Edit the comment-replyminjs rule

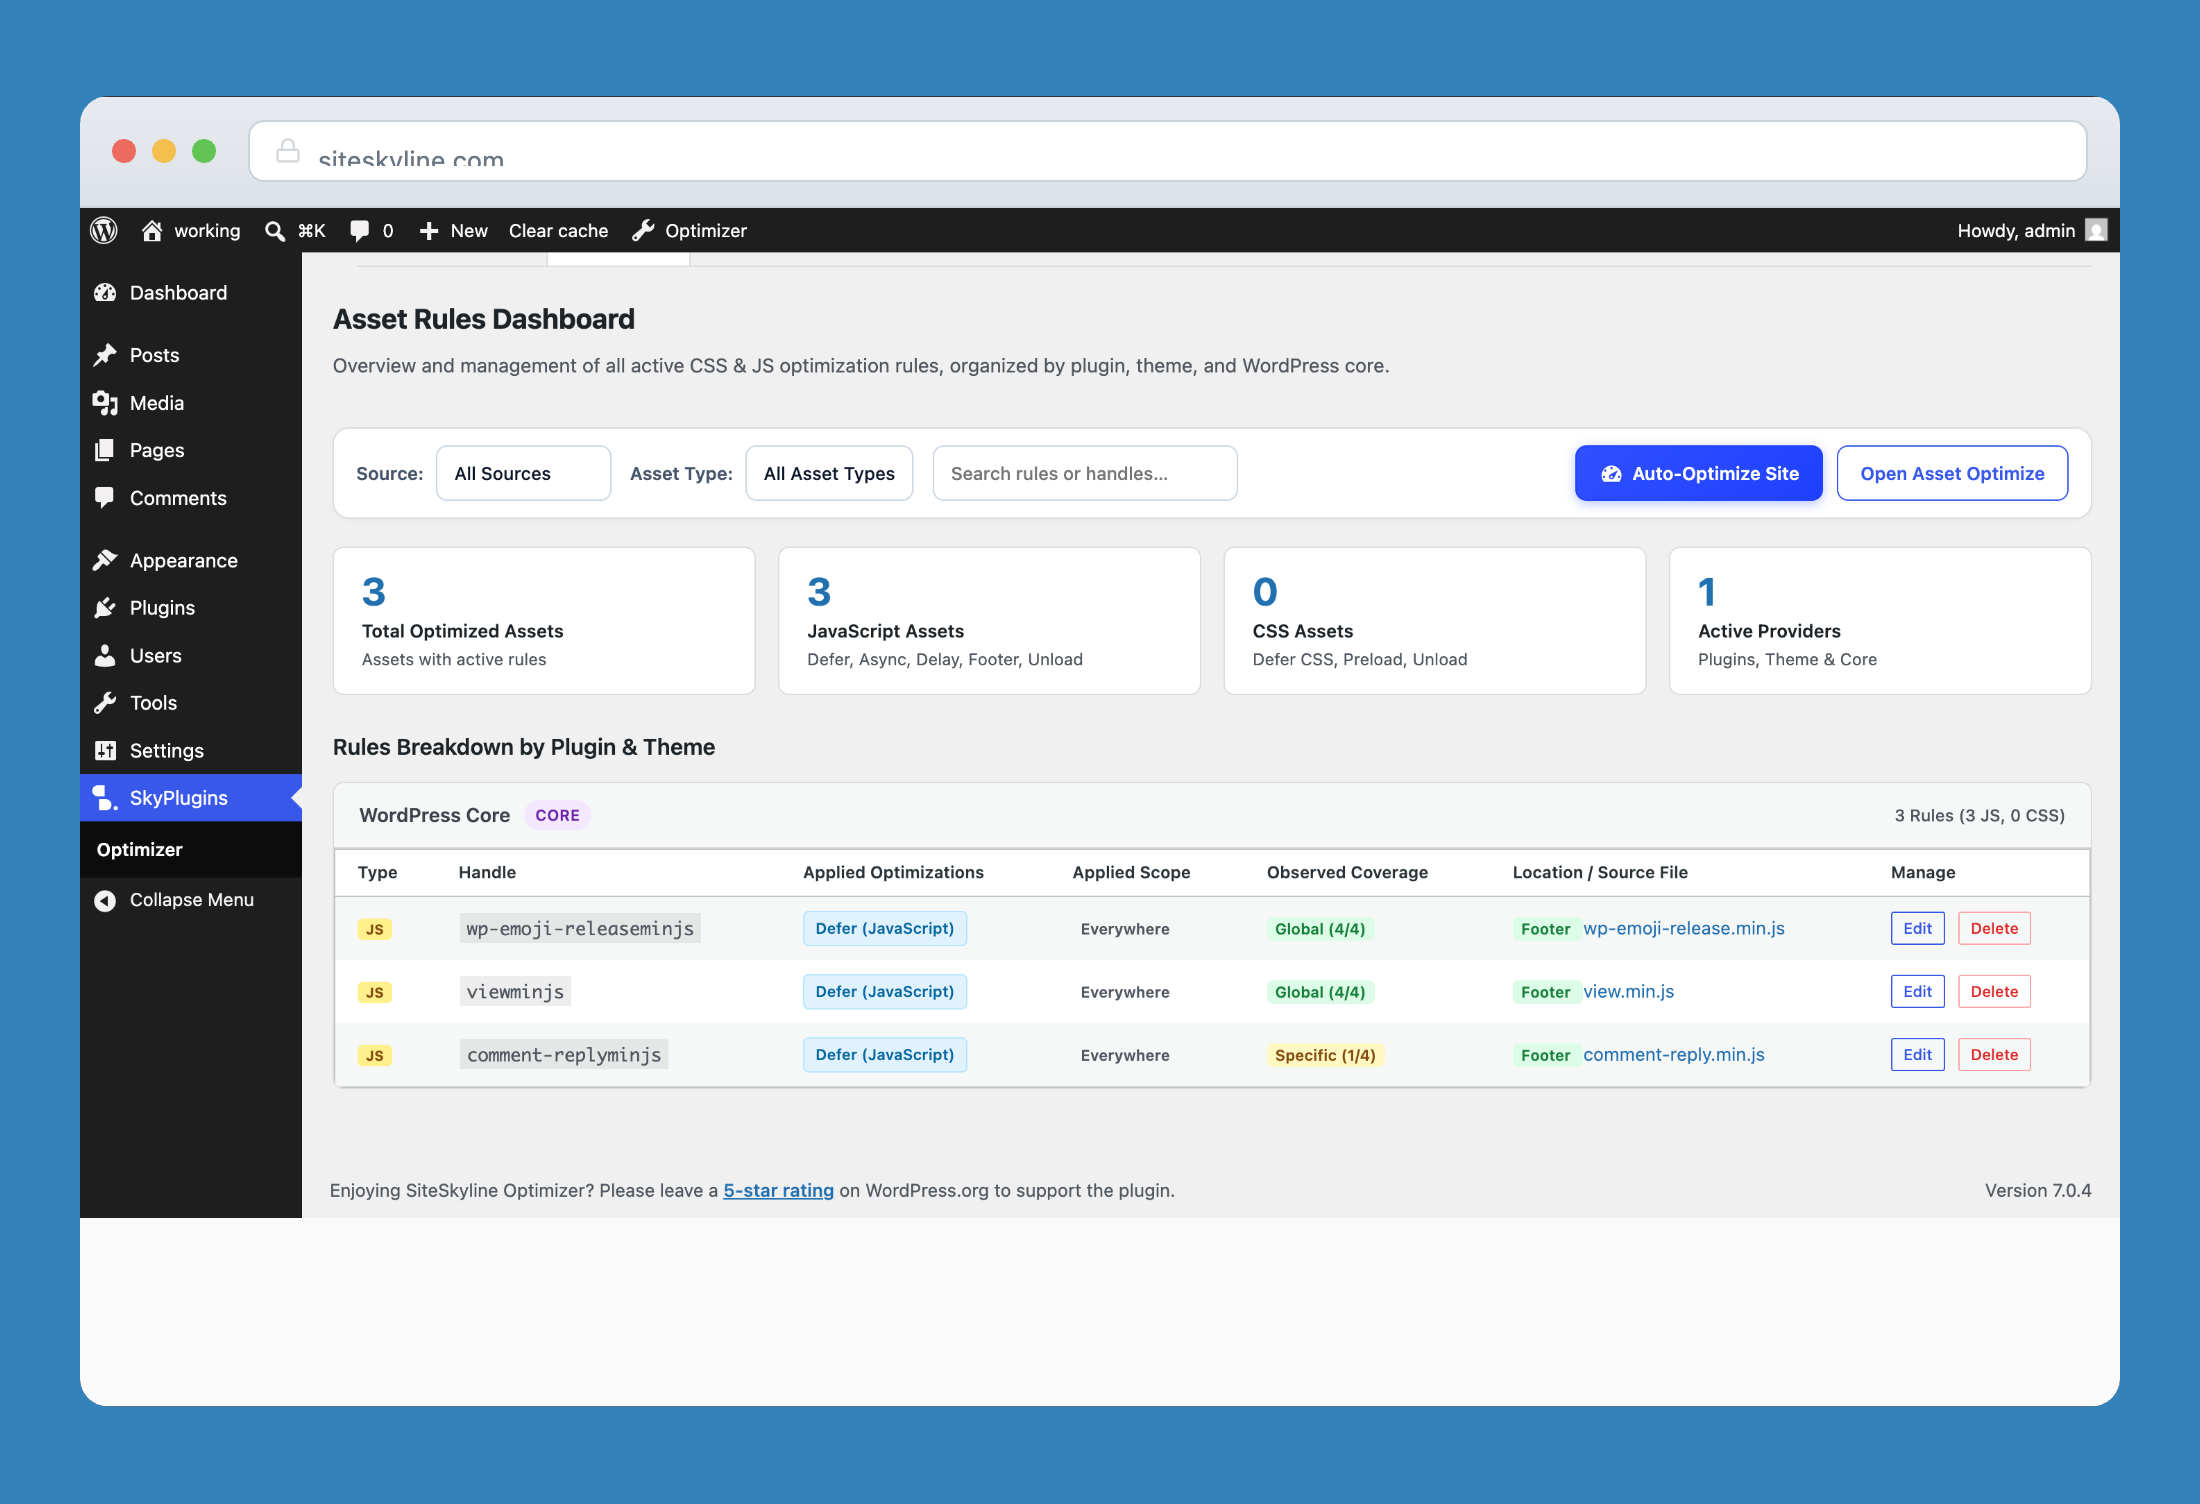[1917, 1055]
